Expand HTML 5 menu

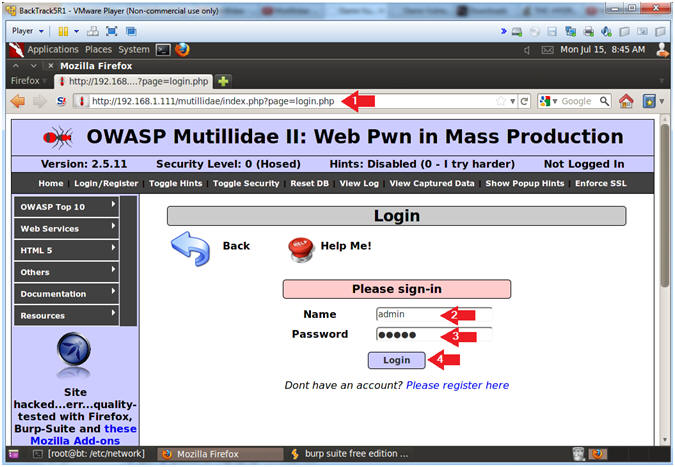[x=66, y=250]
